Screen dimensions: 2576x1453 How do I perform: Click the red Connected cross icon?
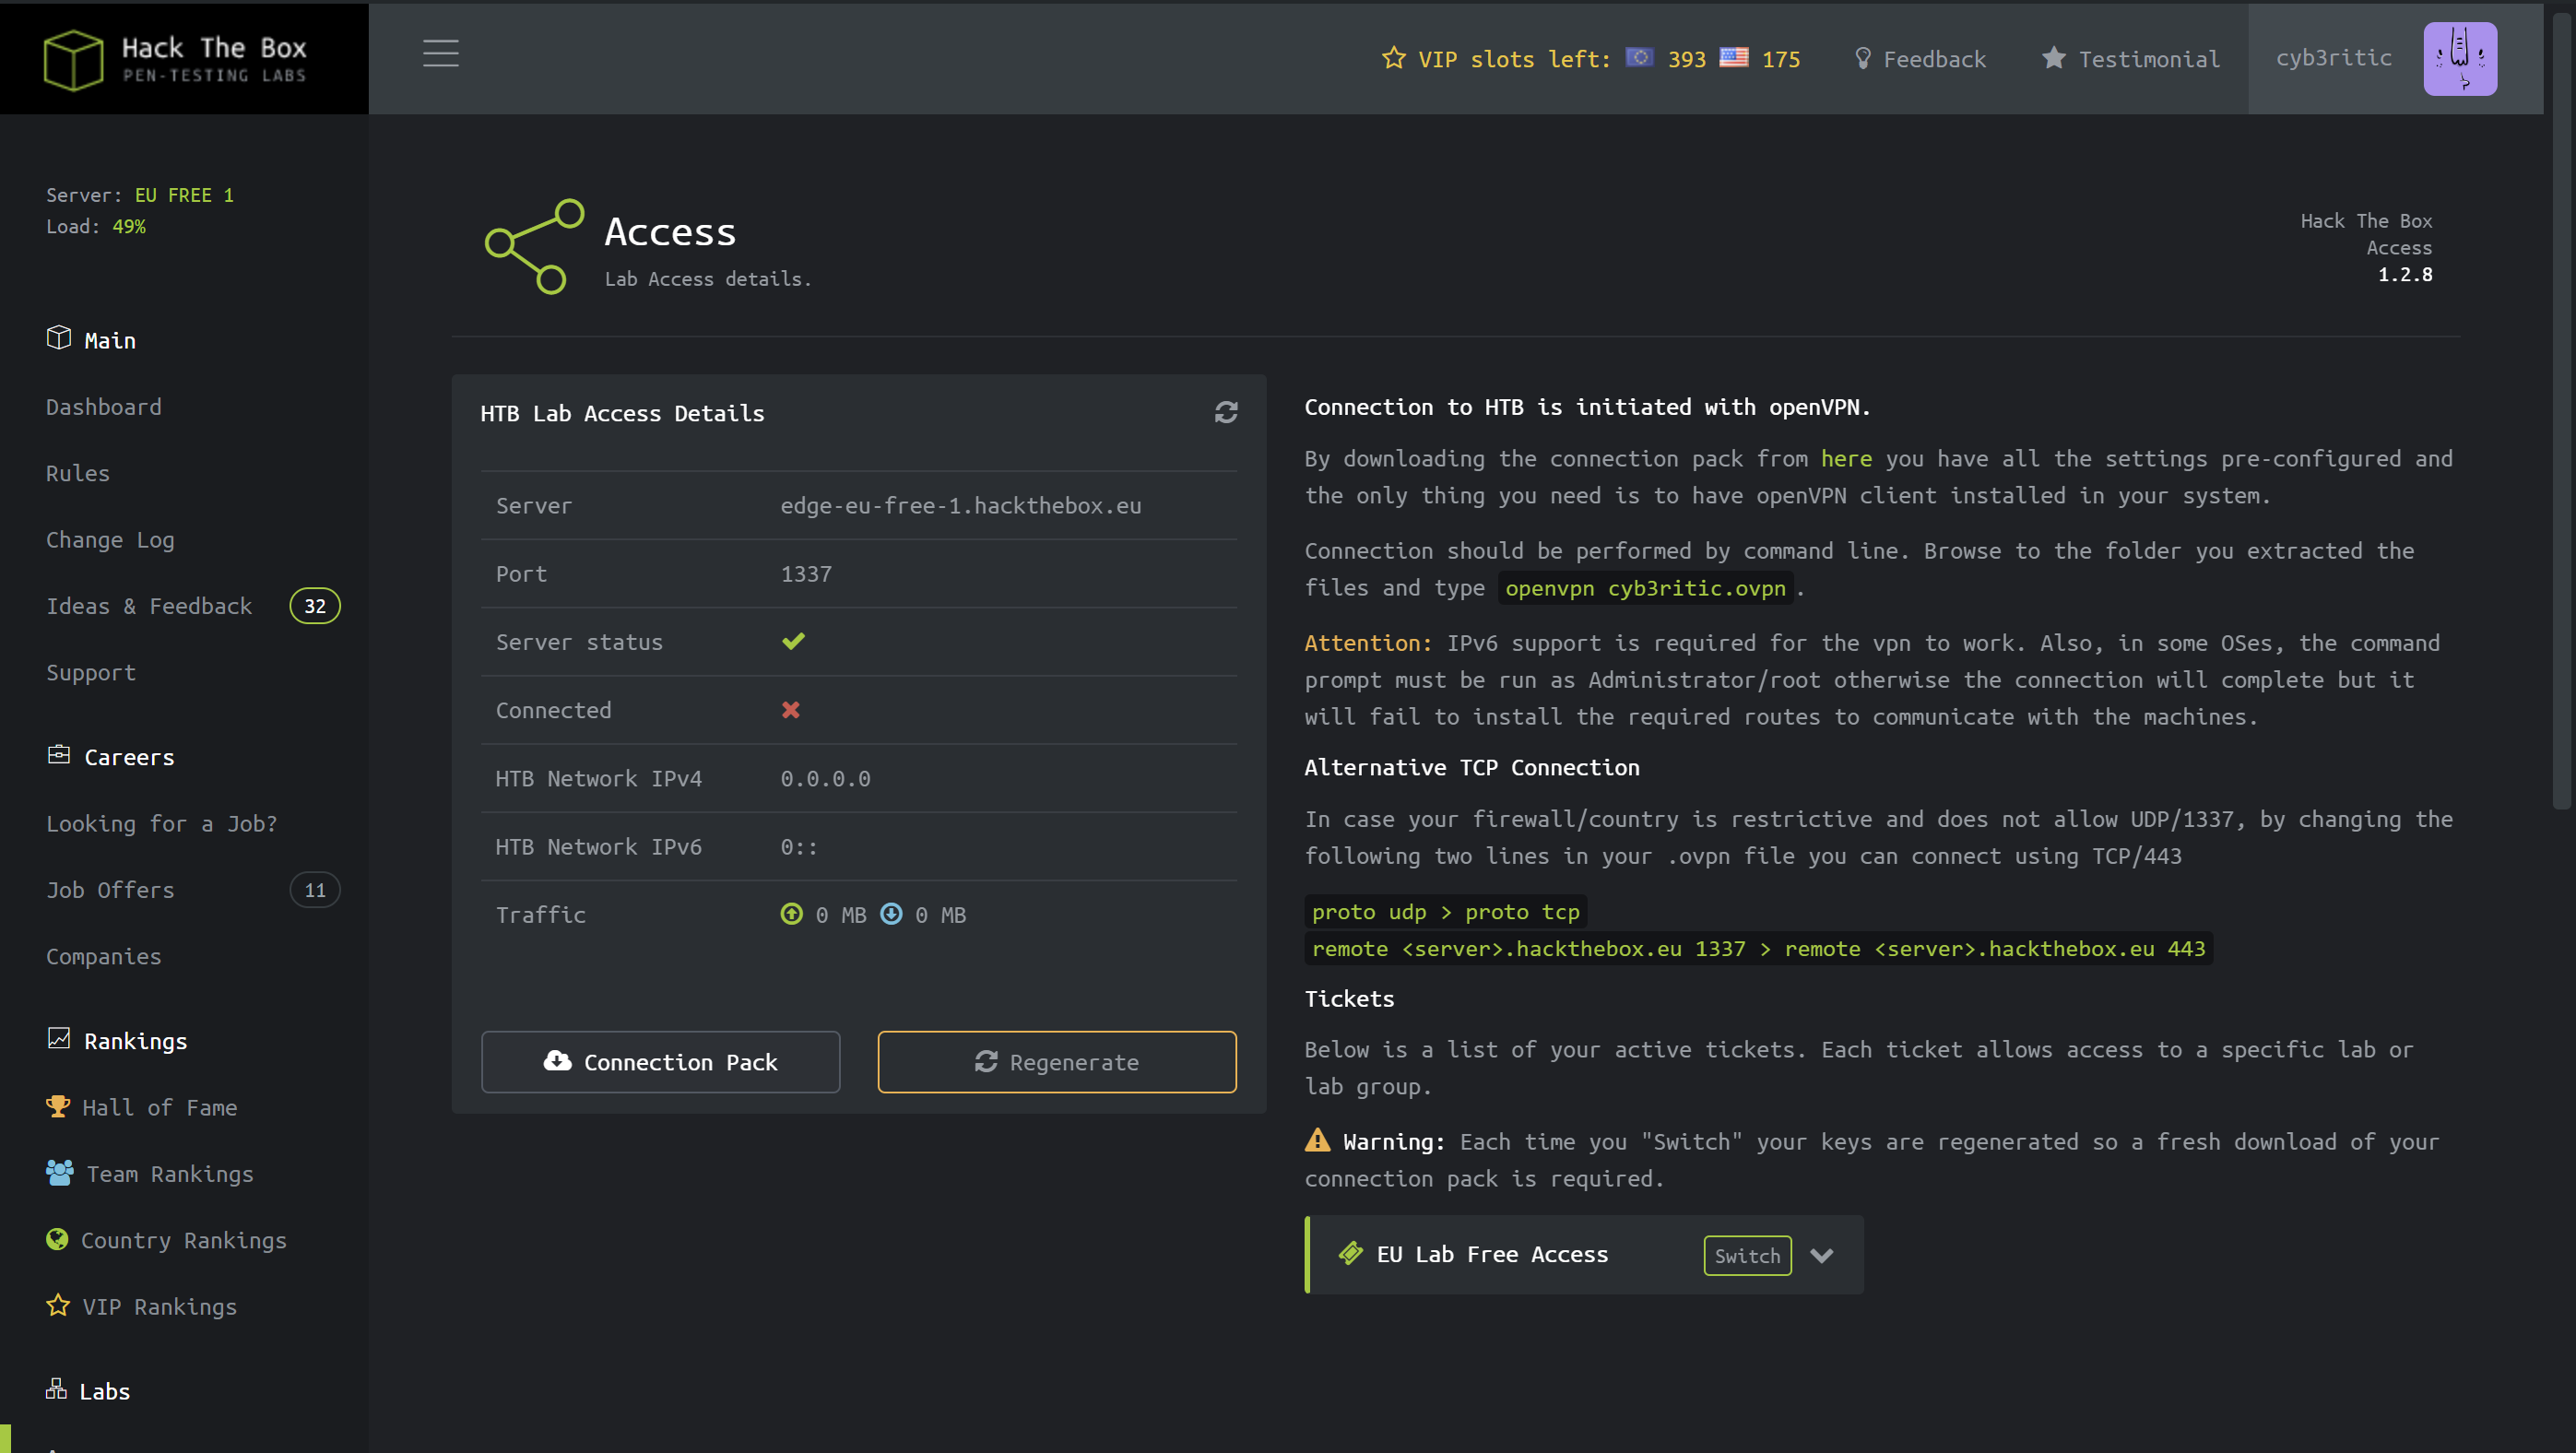coord(791,710)
